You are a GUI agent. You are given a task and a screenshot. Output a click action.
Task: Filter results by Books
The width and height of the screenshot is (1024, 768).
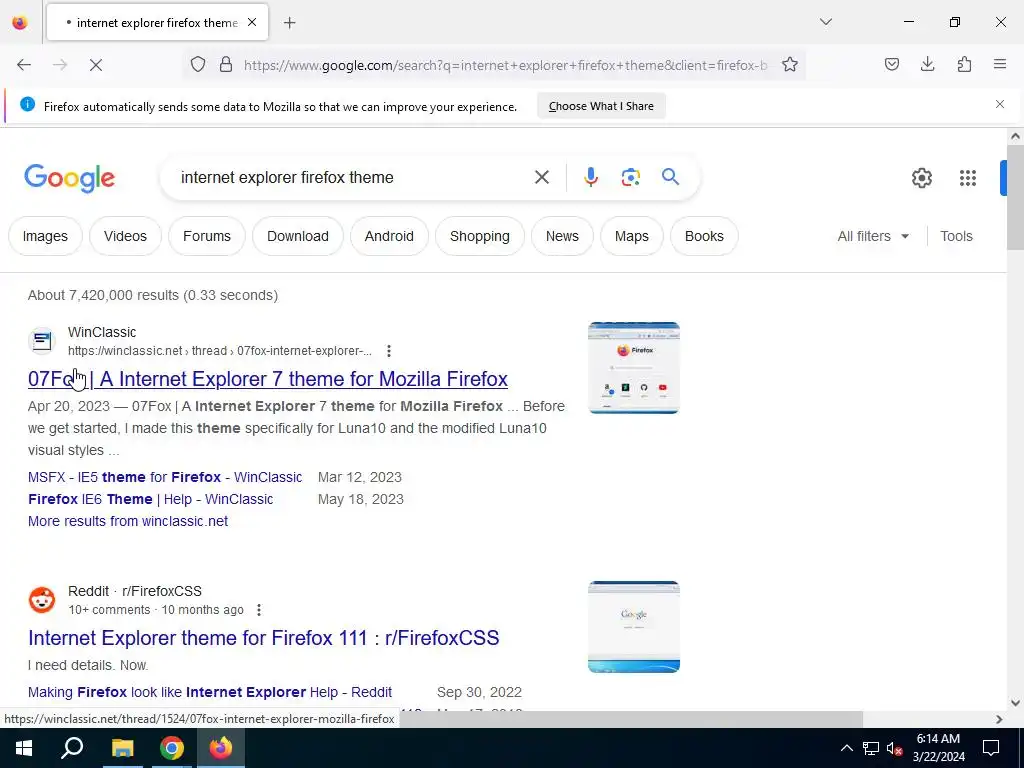tap(704, 236)
